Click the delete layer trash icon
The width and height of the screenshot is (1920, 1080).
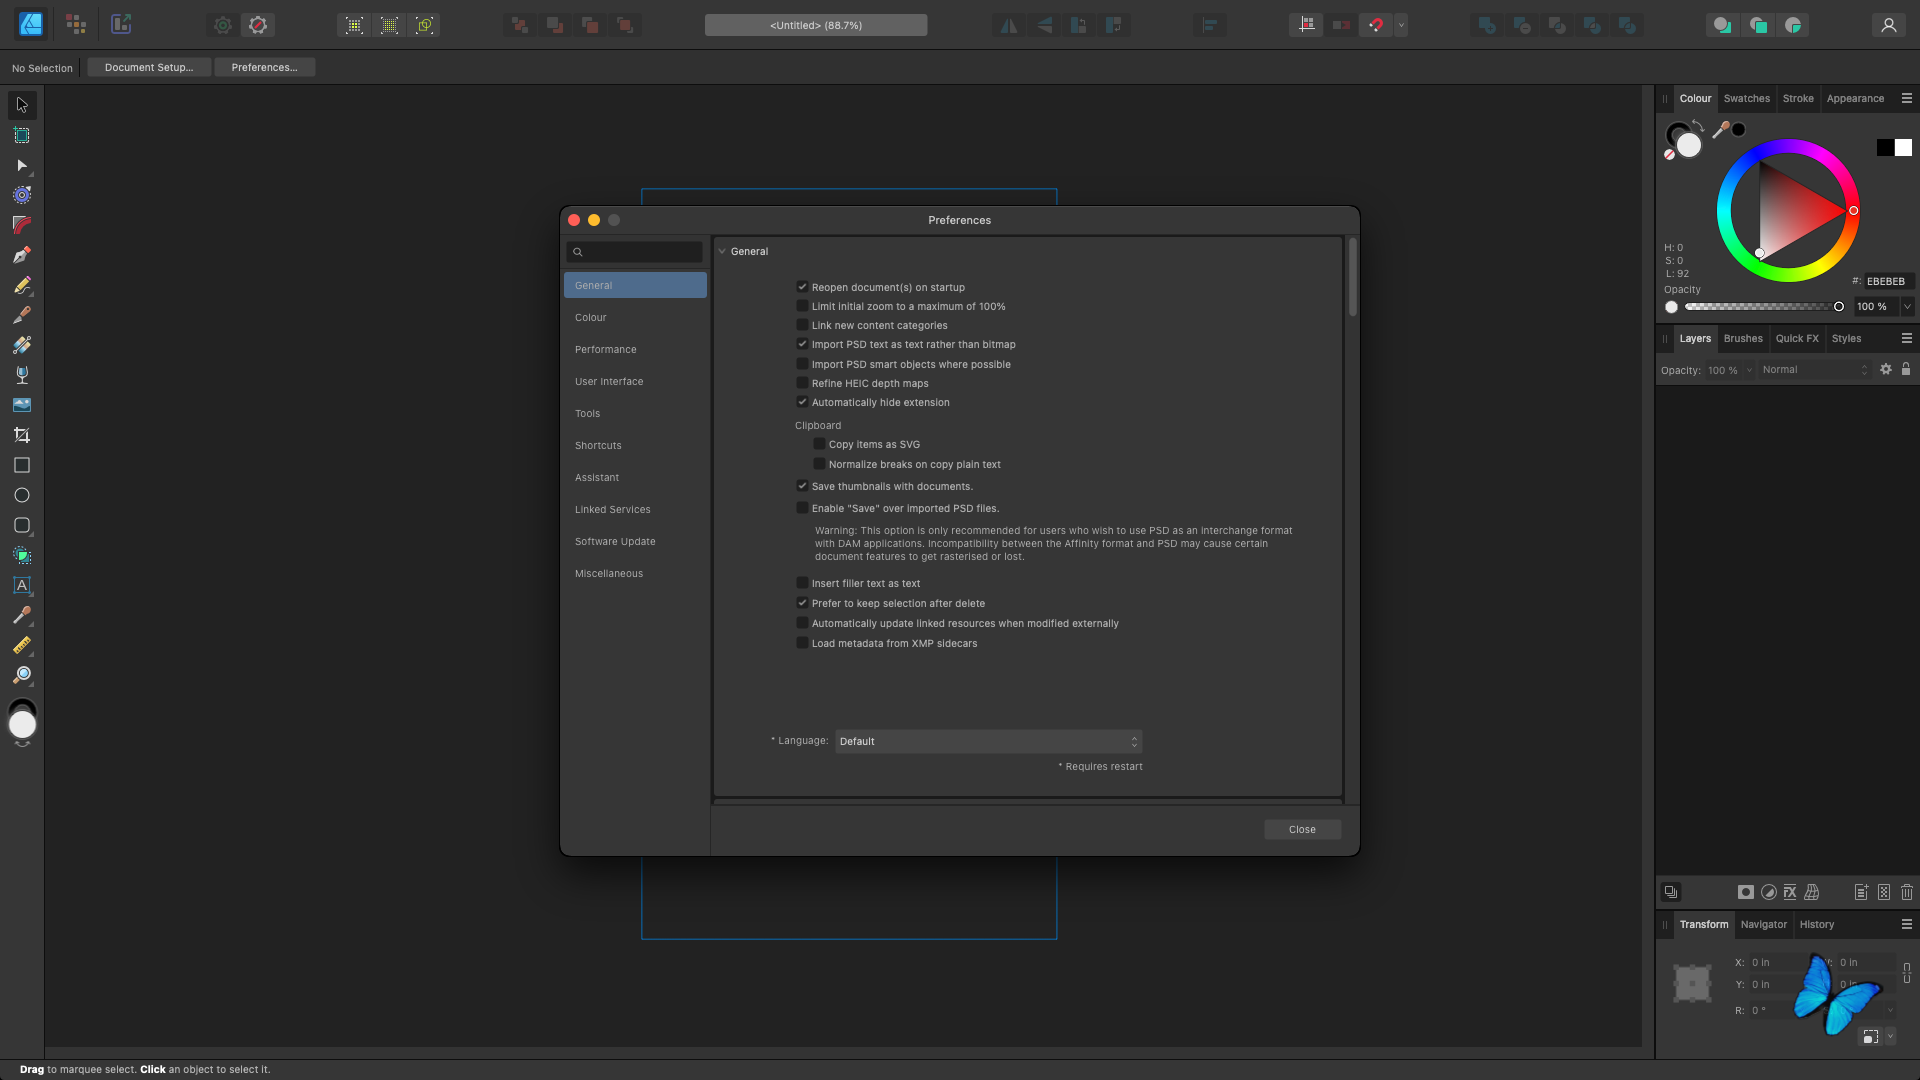(x=1906, y=892)
